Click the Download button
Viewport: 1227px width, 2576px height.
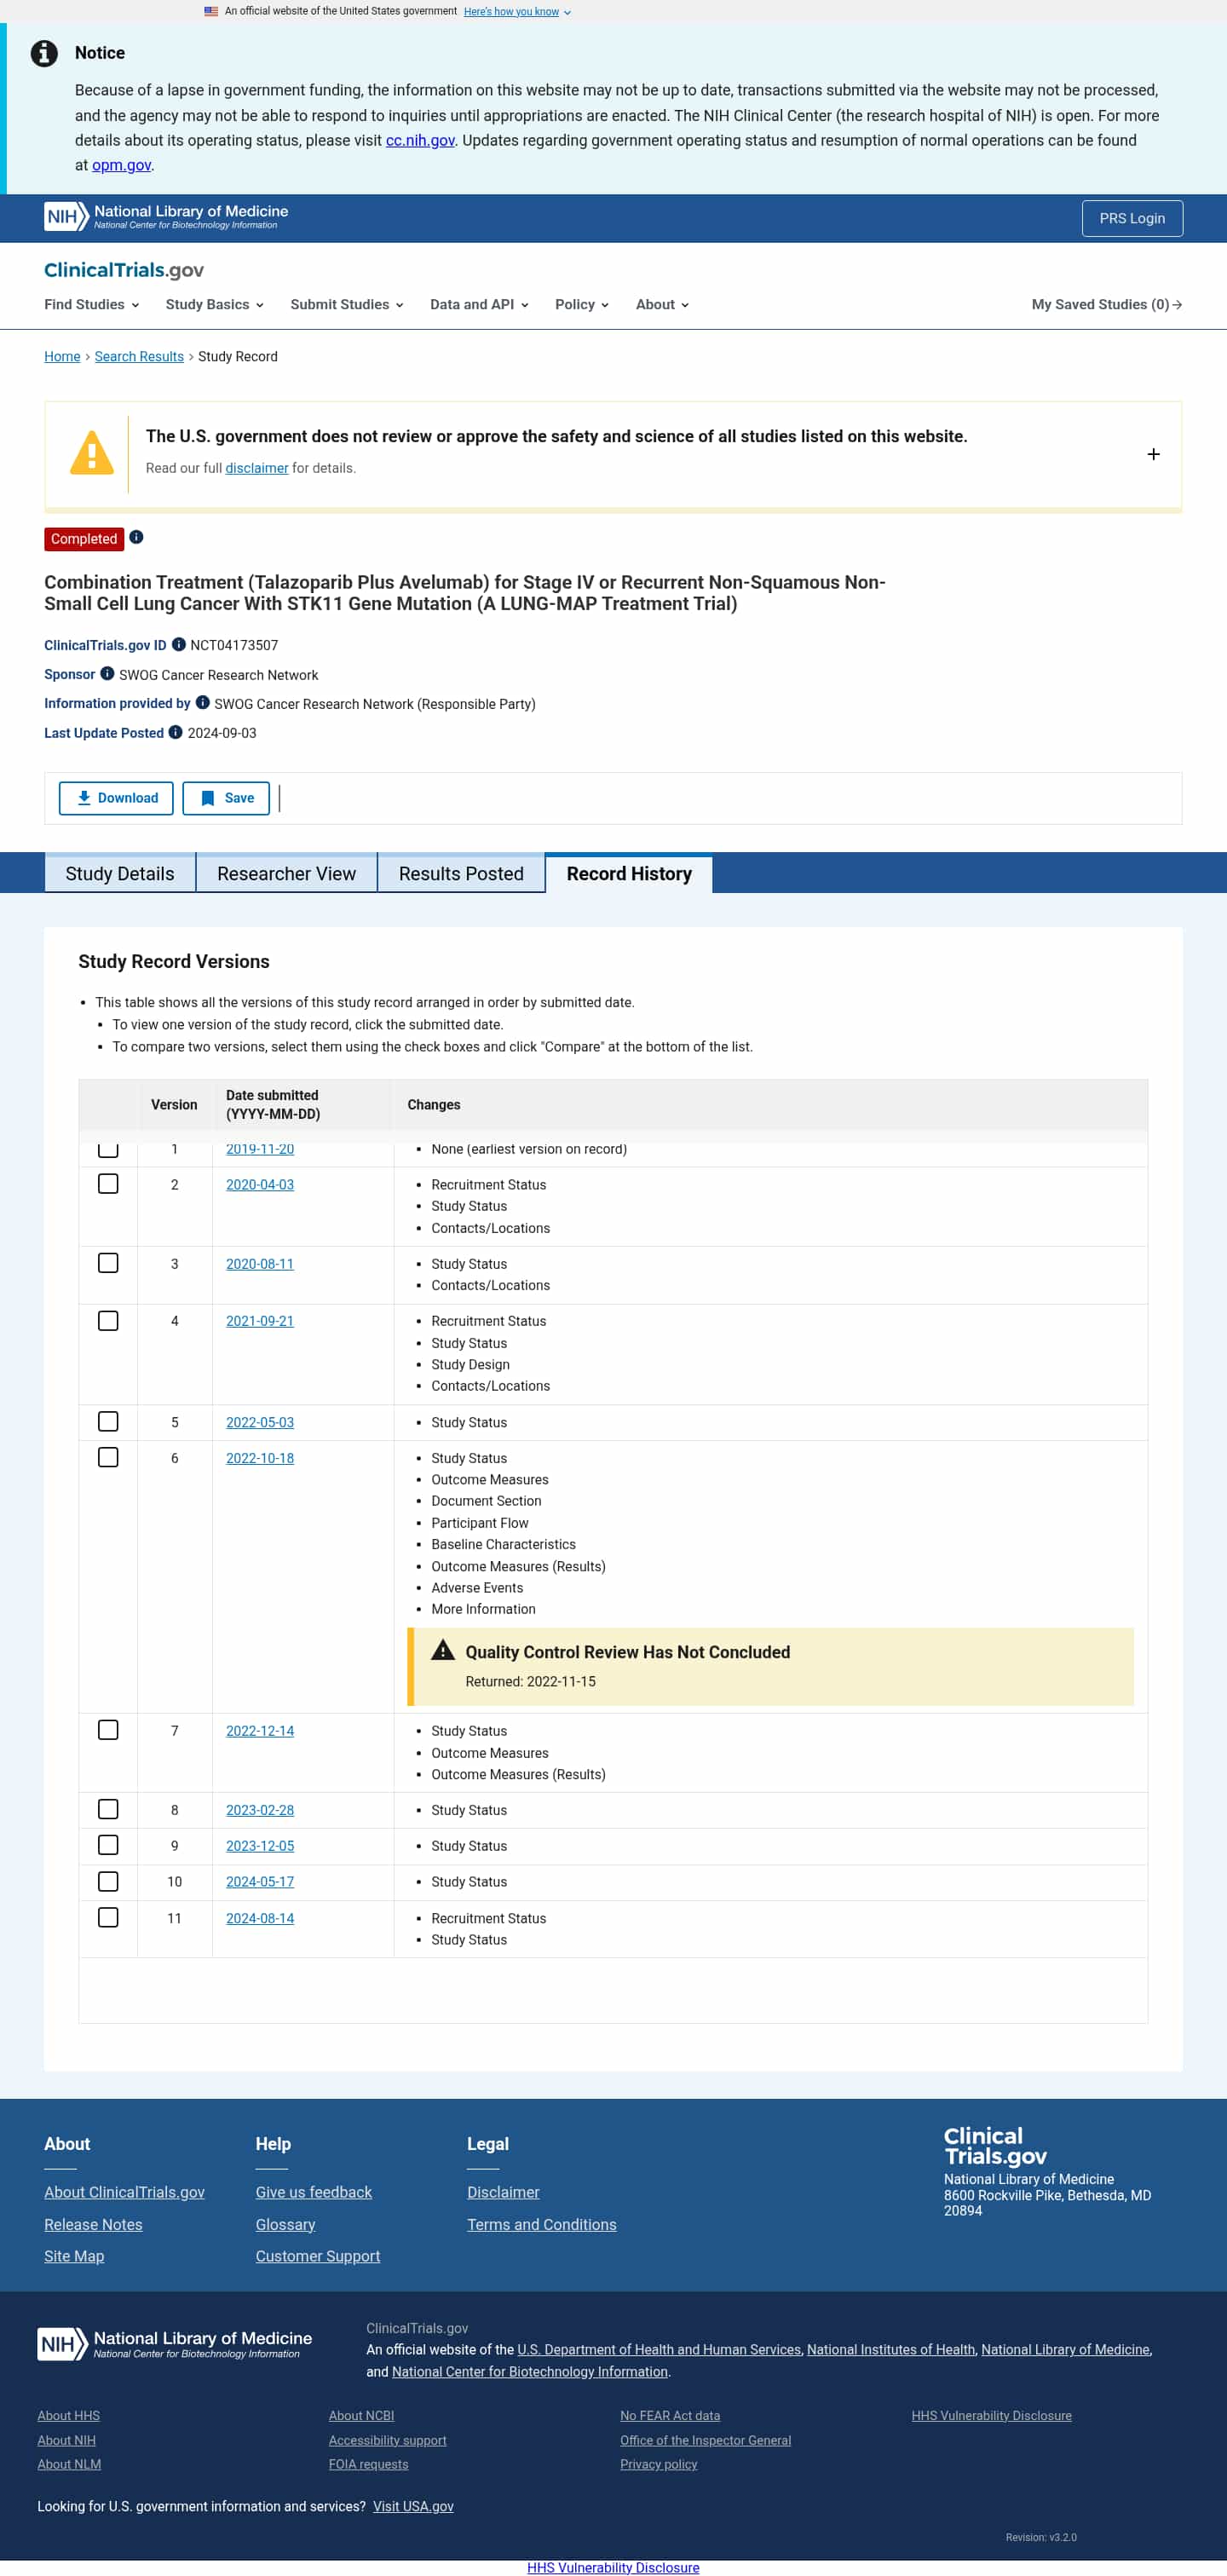click(116, 798)
